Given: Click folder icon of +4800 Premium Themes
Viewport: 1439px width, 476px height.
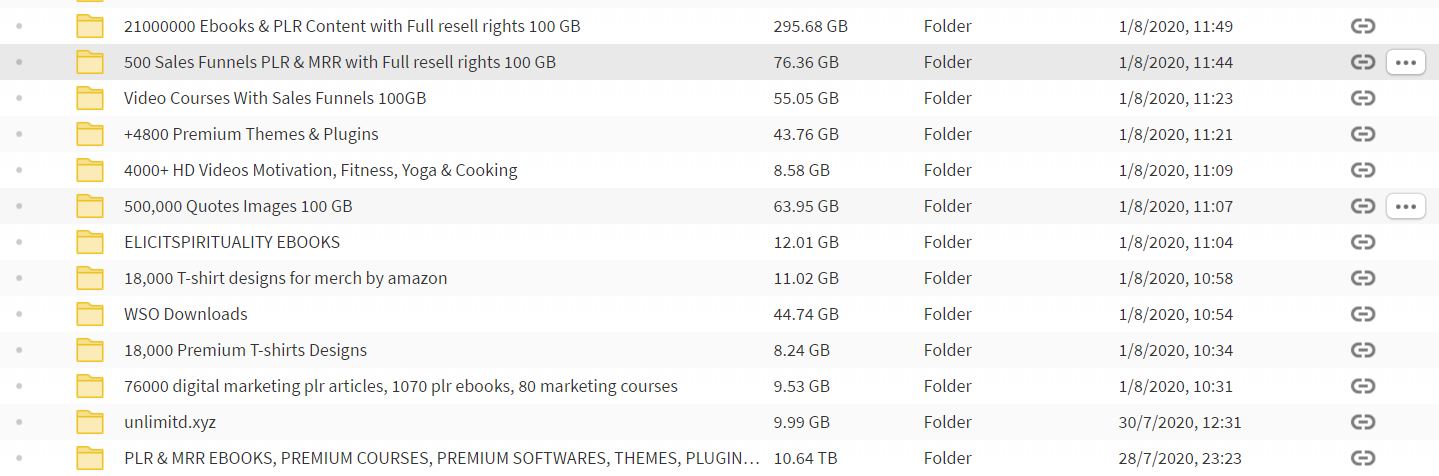Looking at the screenshot, I should tap(91, 134).
